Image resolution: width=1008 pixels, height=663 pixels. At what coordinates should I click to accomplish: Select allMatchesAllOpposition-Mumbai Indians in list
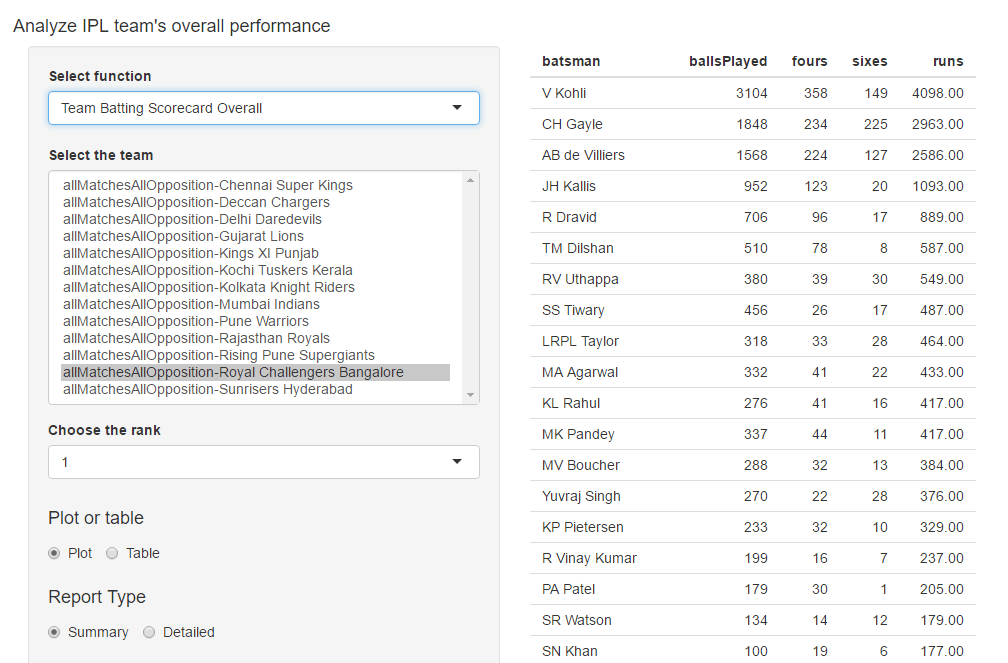[191, 304]
